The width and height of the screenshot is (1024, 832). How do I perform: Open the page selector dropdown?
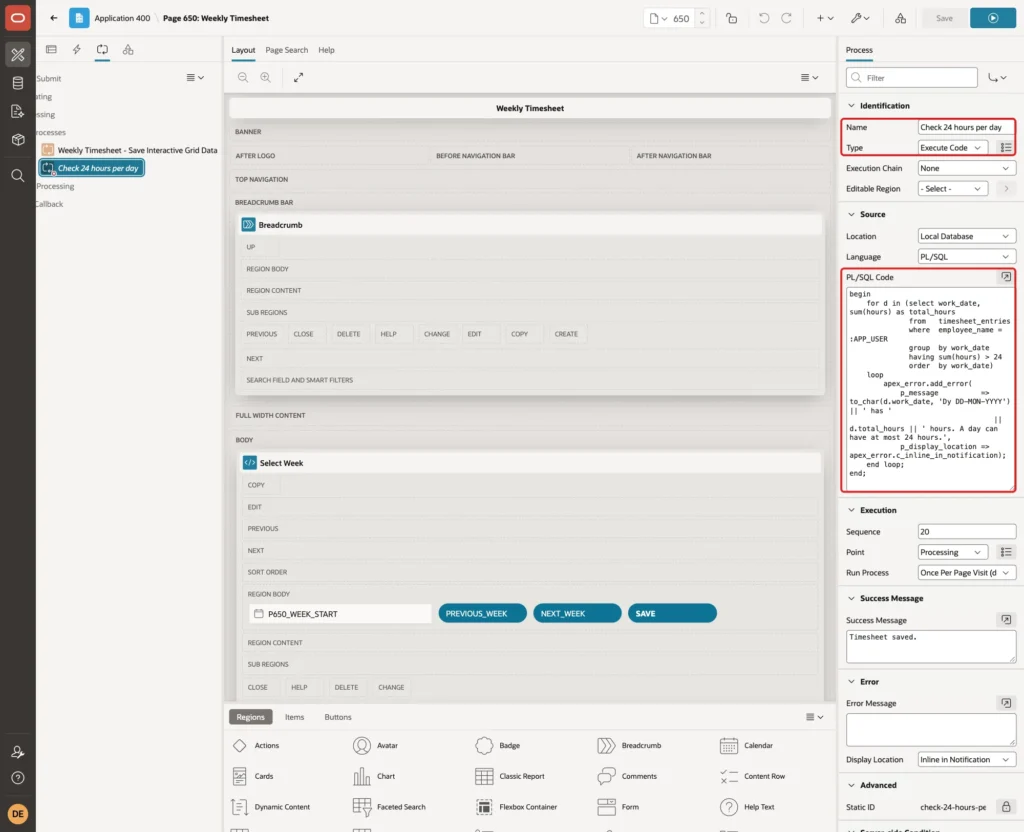(658, 18)
